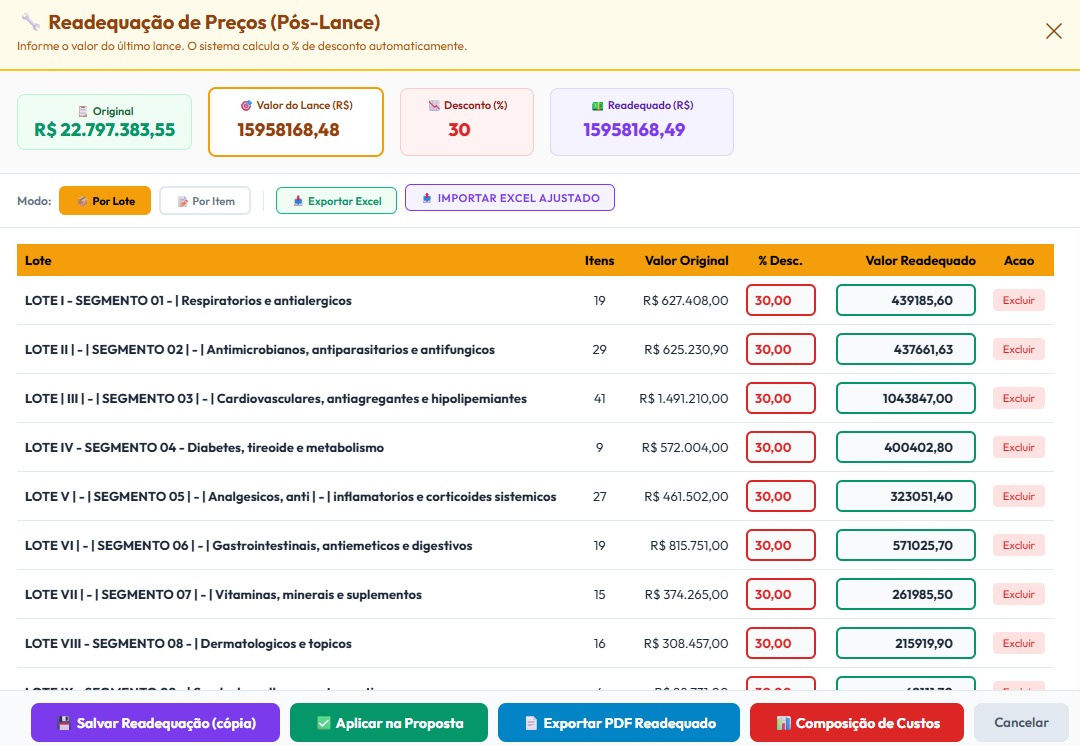1080x745 pixels.
Task: Click bar chart icon in Composição de Custos
Action: [x=783, y=723]
